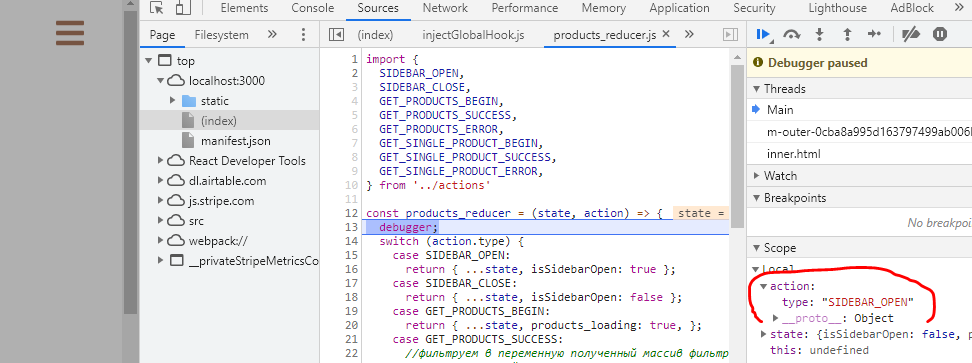Click the "SIDEBAR_OPEN" type value

click(x=868, y=302)
